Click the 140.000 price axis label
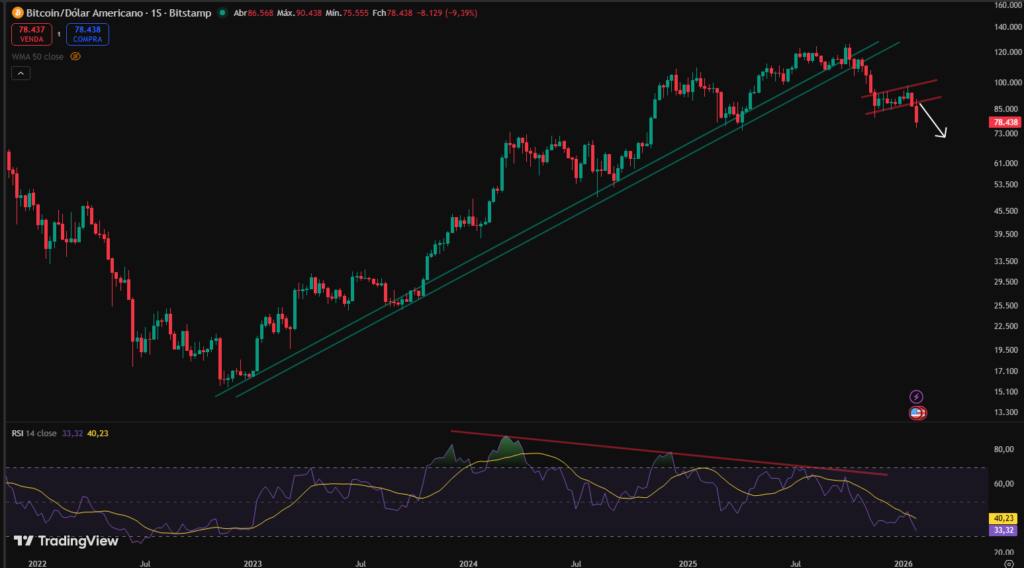This screenshot has width=1024, height=568. click(1008, 27)
